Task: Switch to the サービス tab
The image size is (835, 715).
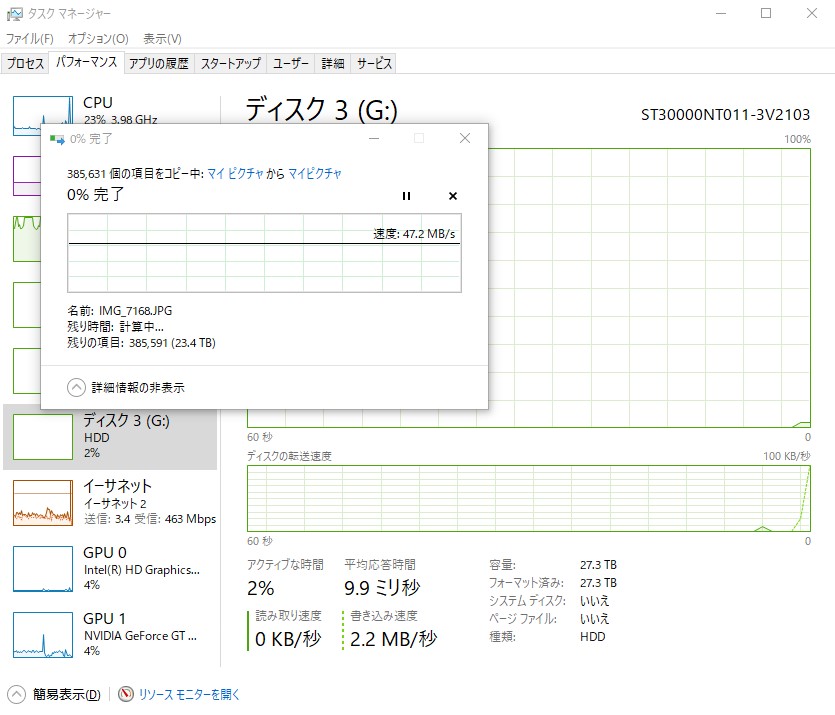Action: [374, 63]
